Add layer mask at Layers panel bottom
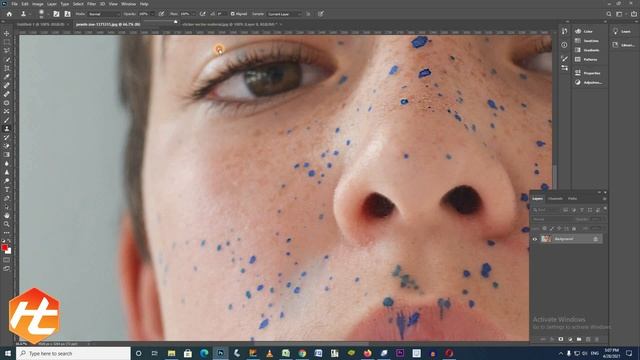 coord(561,339)
